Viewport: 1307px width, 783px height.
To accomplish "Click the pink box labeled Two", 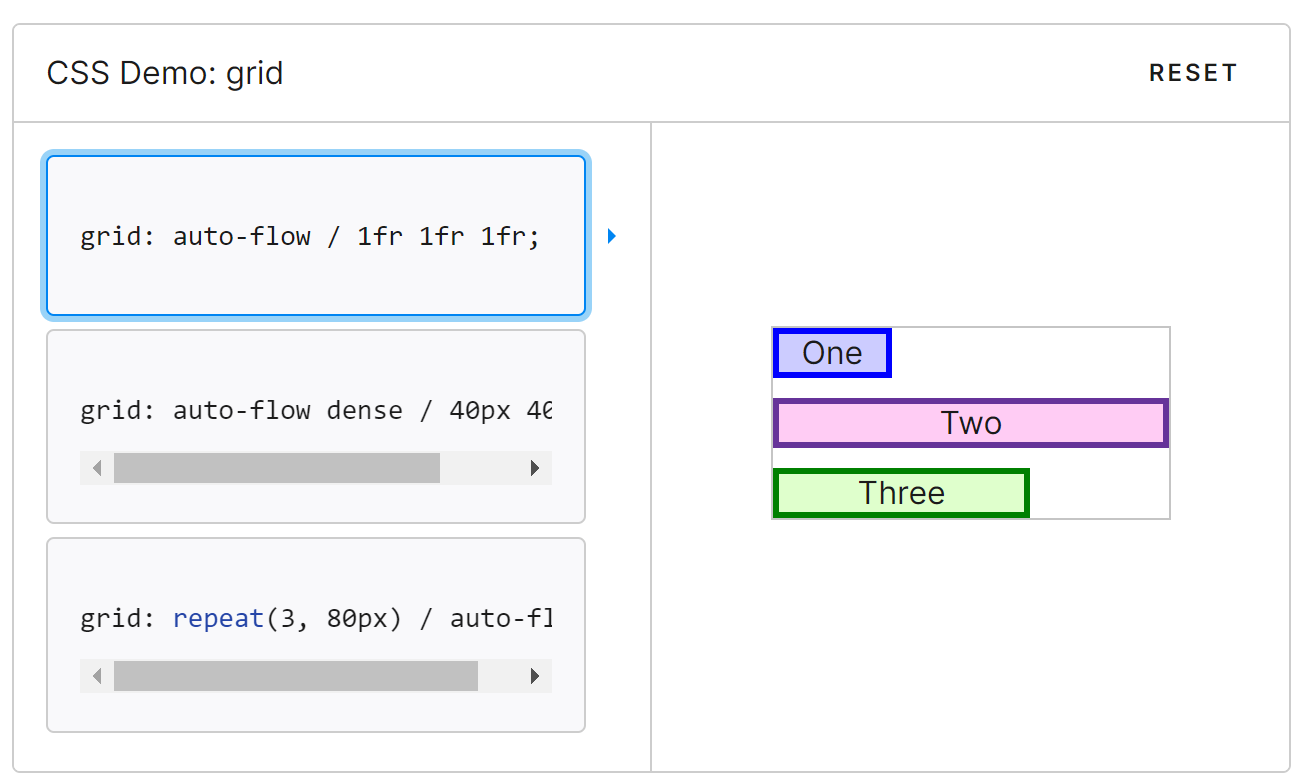I will [971, 423].
